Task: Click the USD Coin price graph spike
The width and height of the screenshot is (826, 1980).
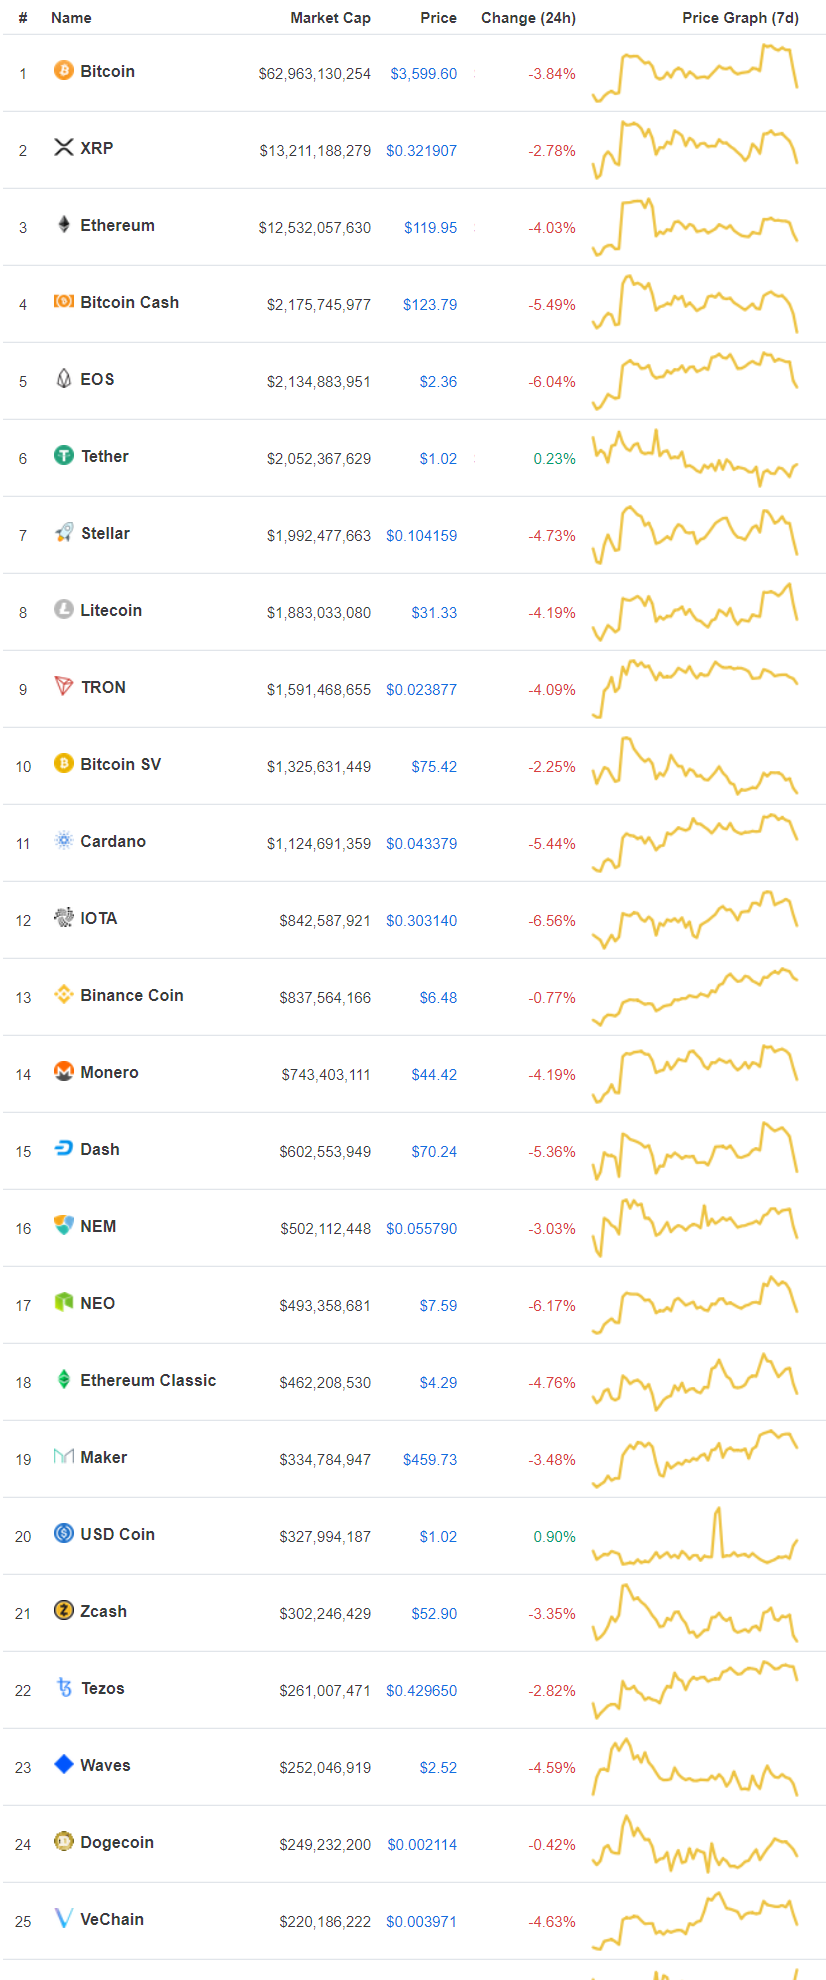Action: [x=716, y=1518]
